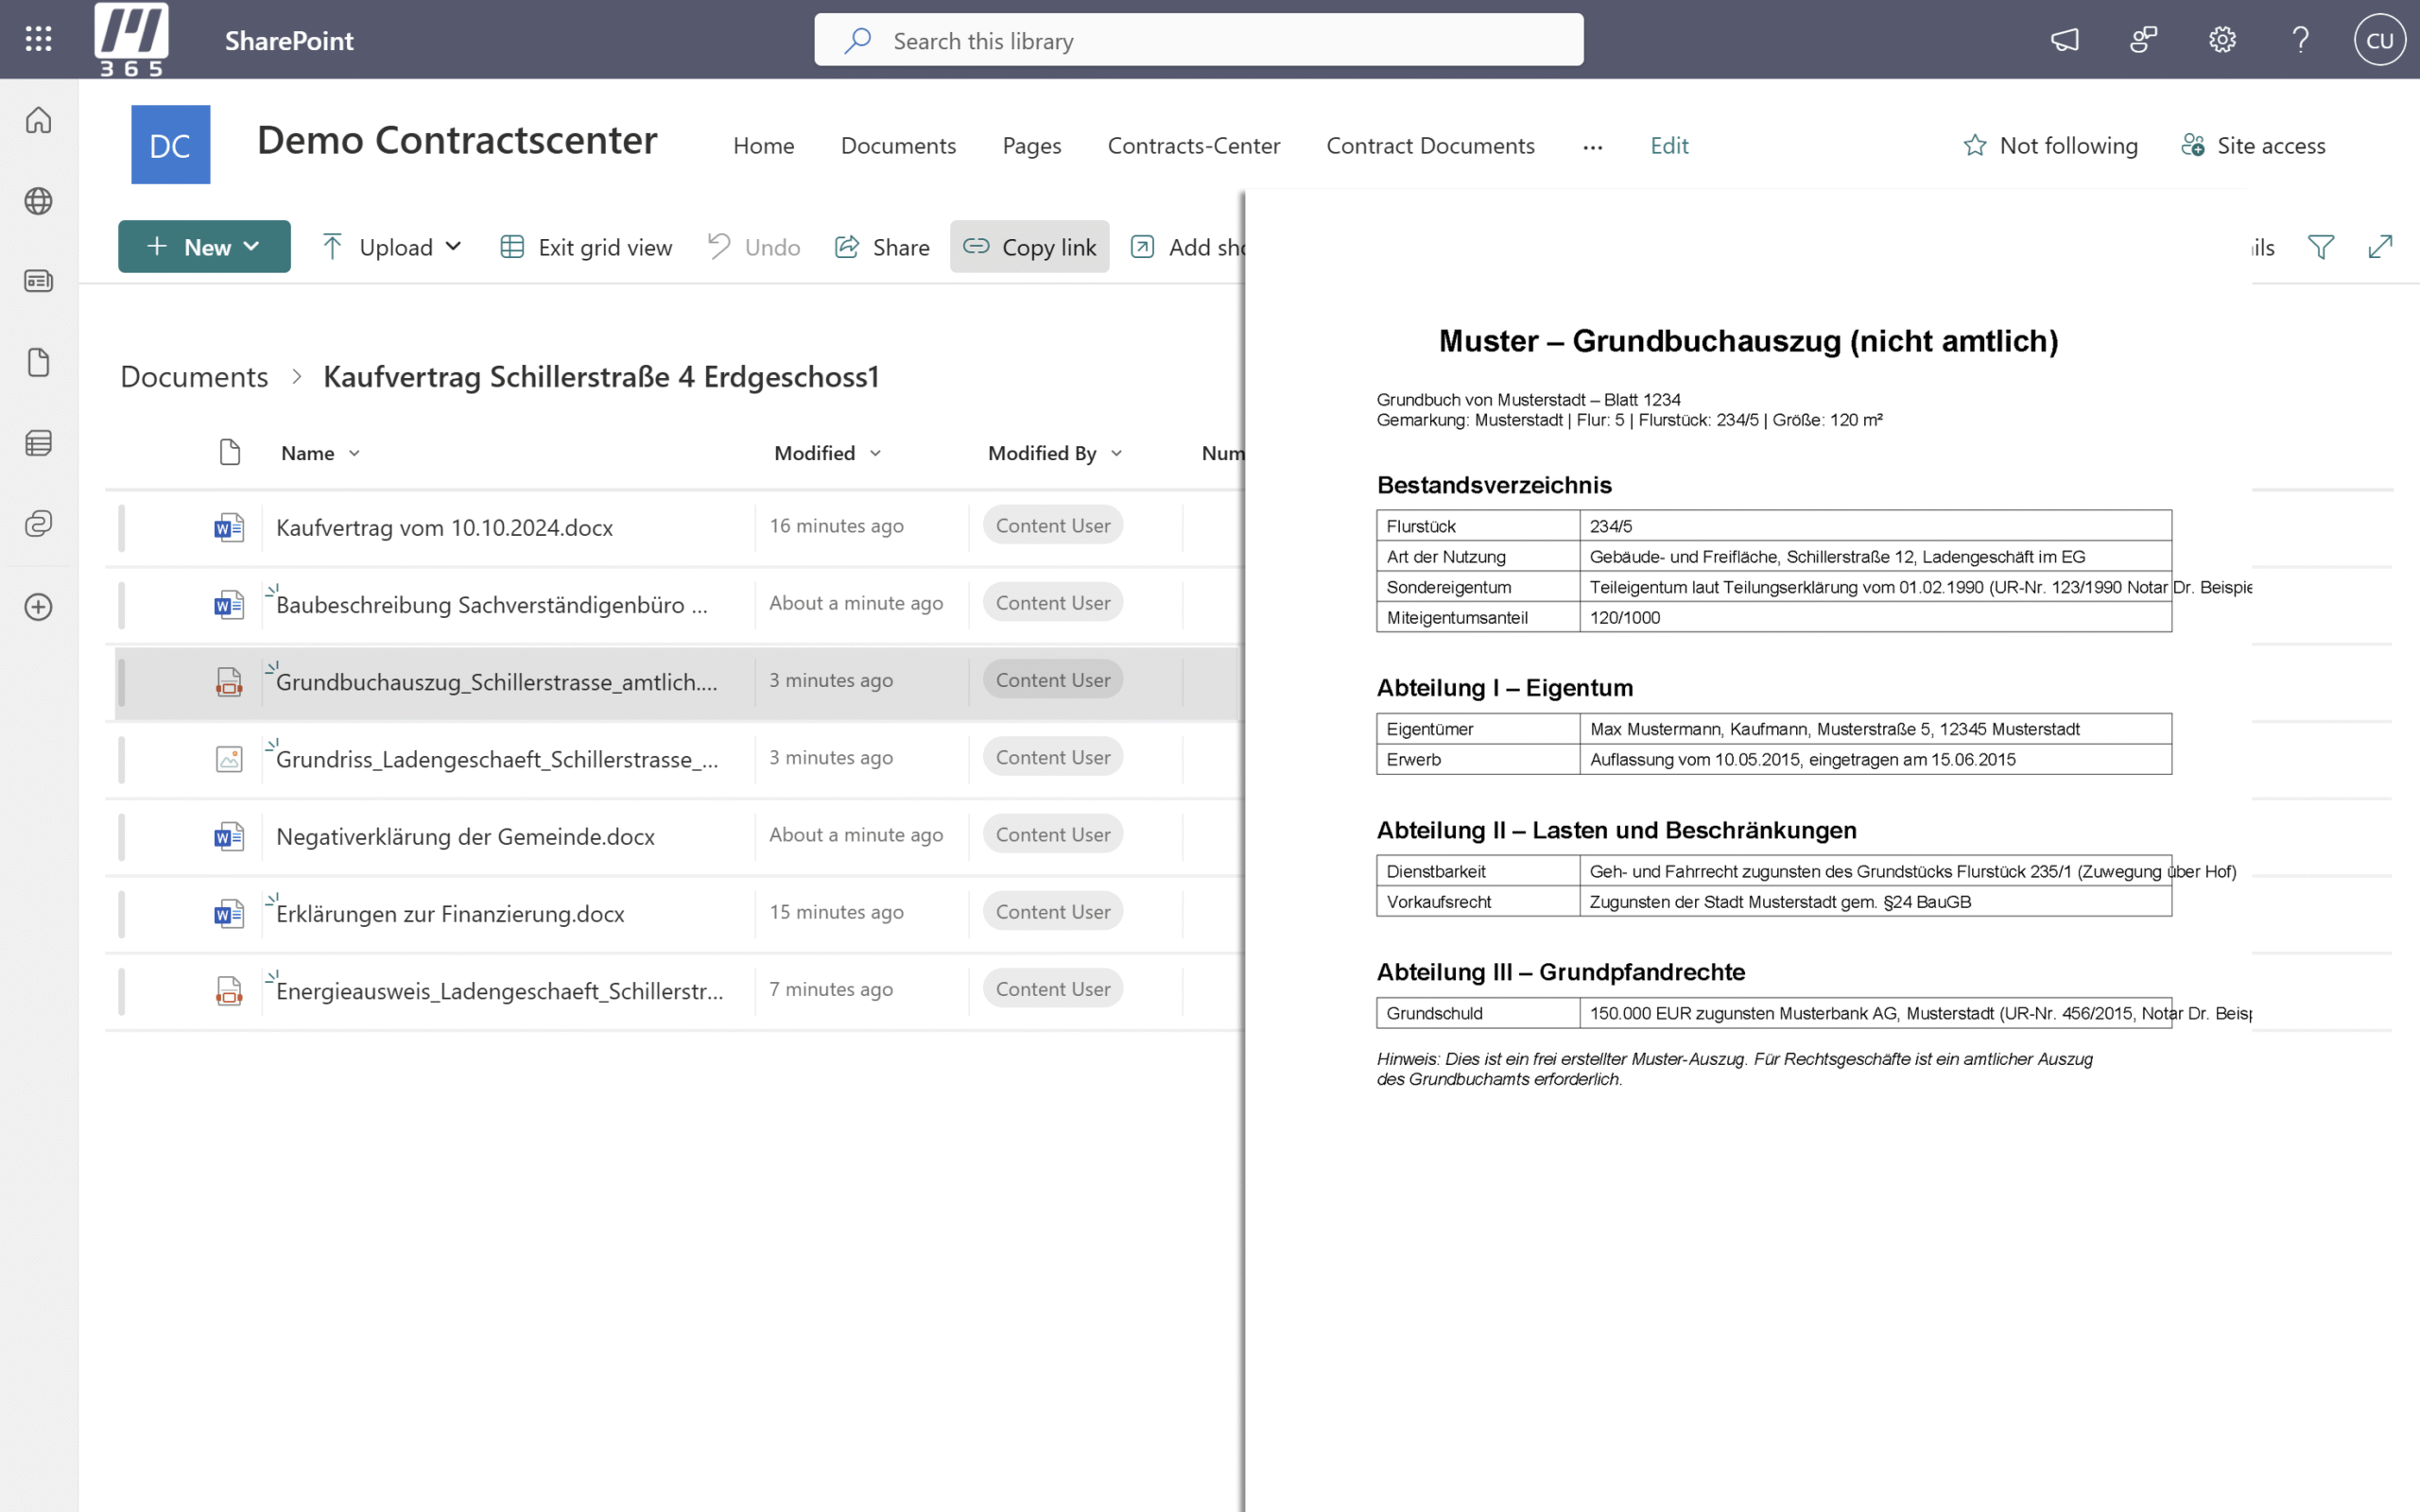Click the globe icon in the left rail
Viewport: 2420px width, 1512px height.
tap(38, 201)
